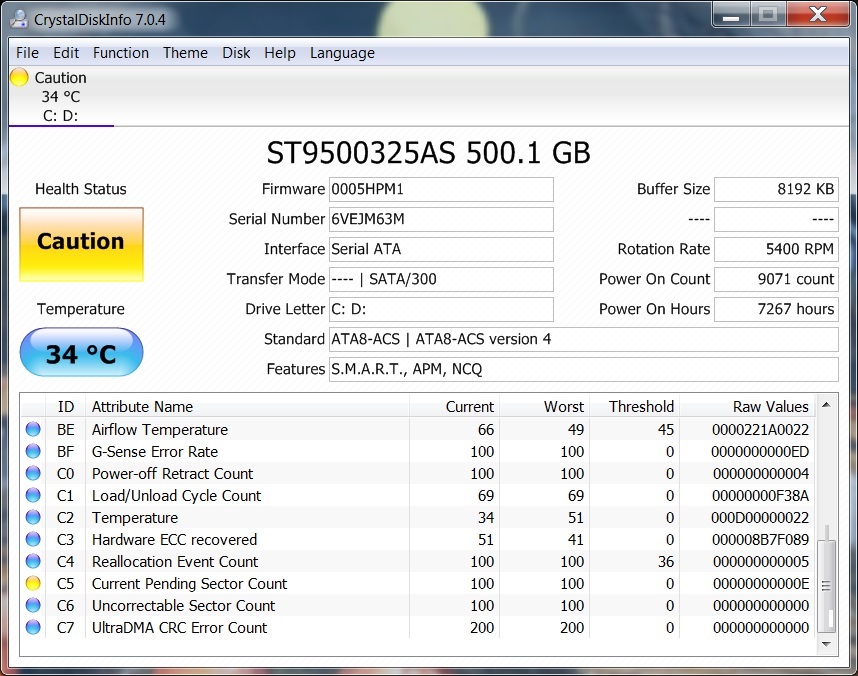858x676 pixels.
Task: Open the File menu
Action: (27, 53)
